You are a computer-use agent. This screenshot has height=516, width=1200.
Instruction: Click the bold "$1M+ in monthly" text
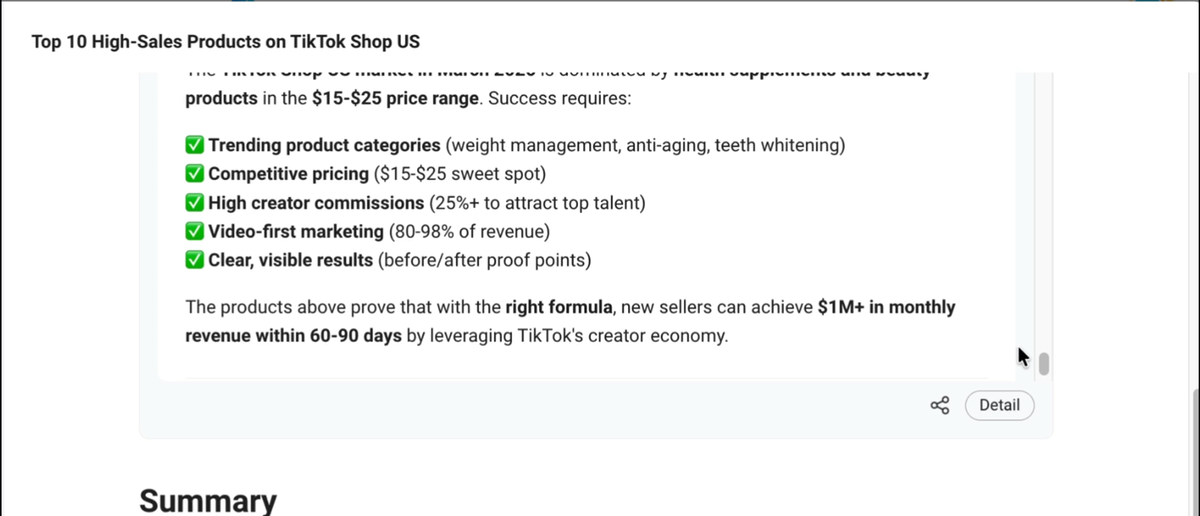(x=886, y=307)
